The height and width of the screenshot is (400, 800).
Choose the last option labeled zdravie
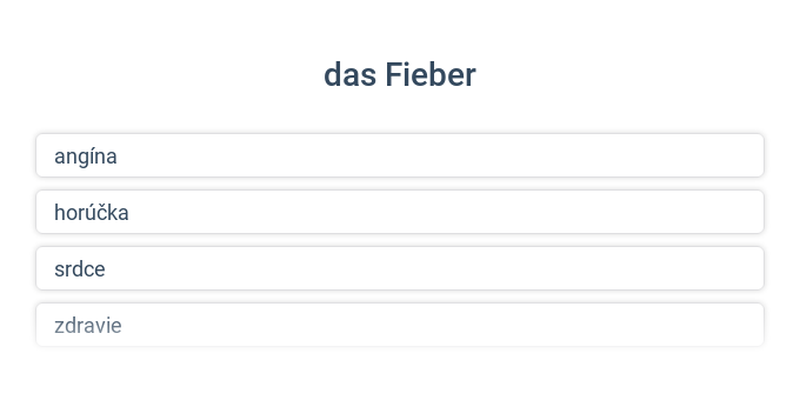pyautogui.click(x=400, y=324)
